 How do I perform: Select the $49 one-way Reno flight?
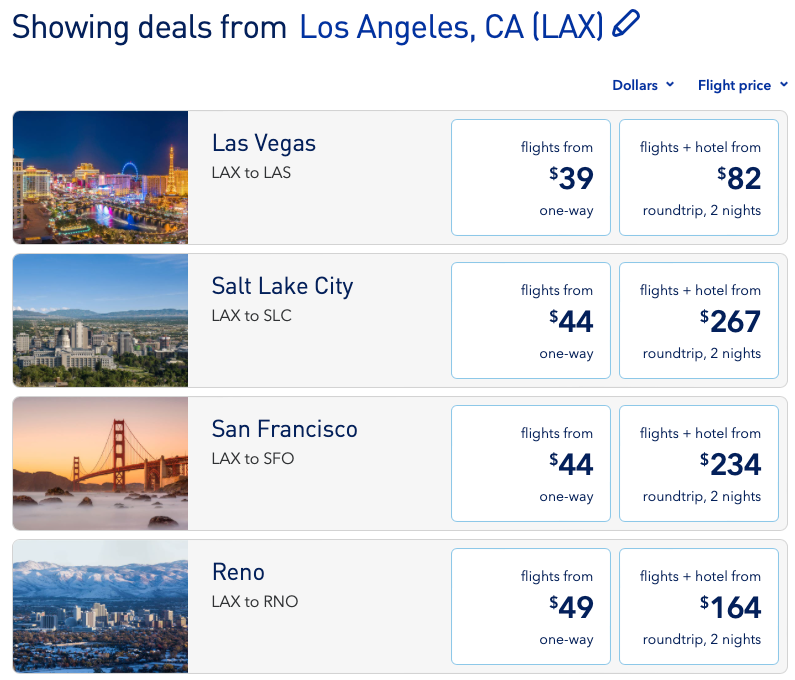[530, 607]
